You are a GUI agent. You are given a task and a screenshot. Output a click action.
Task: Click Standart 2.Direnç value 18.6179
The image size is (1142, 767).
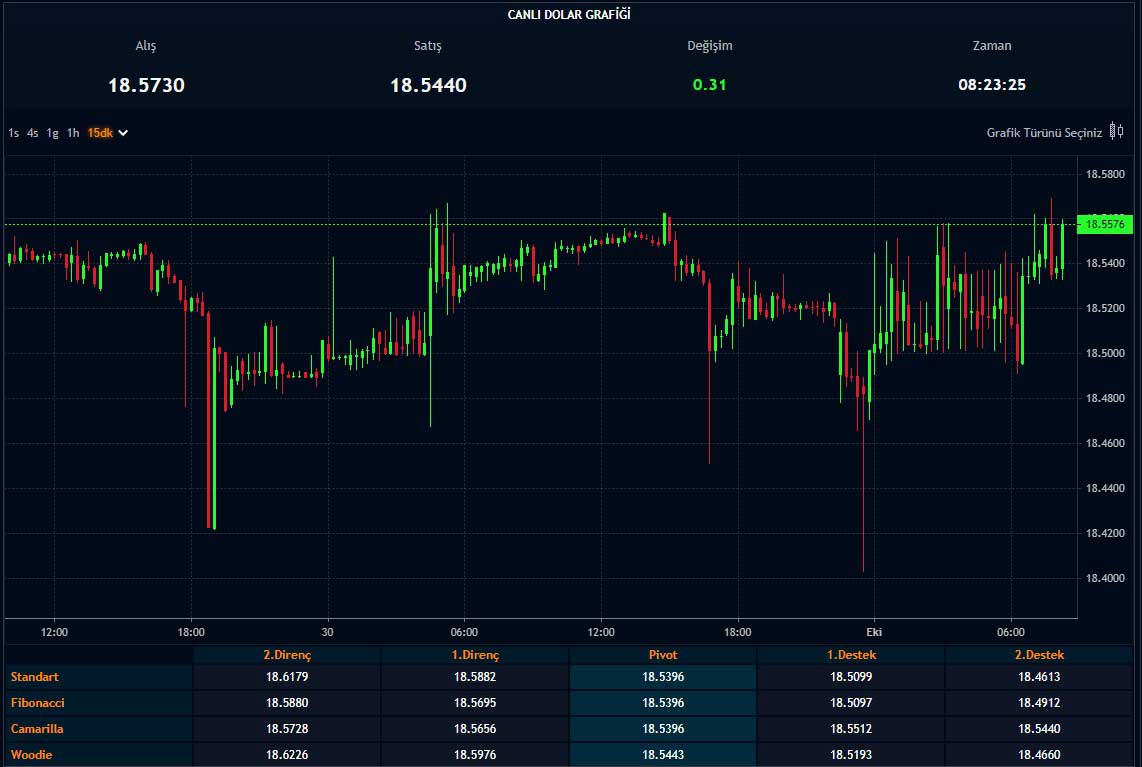point(287,677)
